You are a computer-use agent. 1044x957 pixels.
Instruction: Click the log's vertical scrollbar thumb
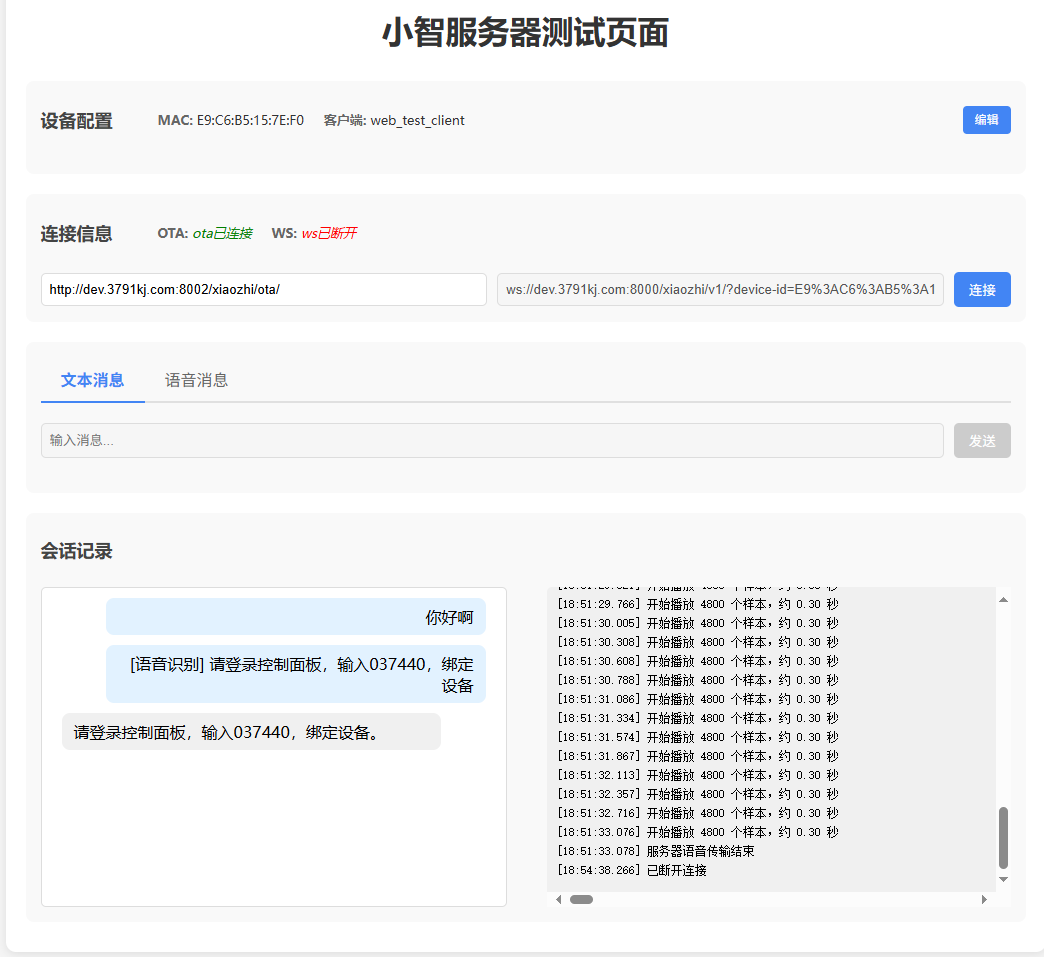1003,837
